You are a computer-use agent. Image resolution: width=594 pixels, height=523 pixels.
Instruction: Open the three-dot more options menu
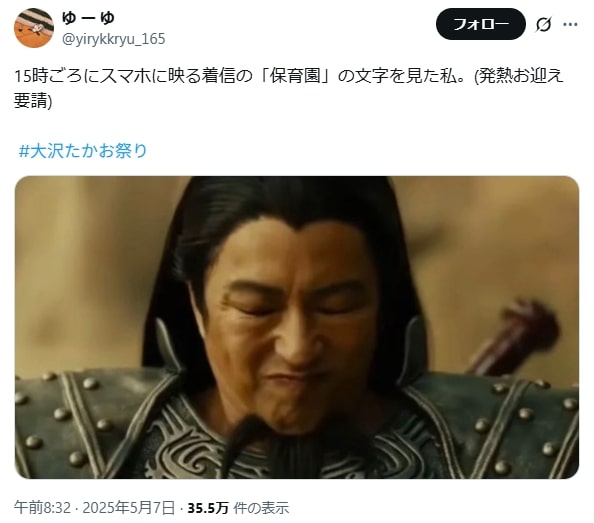pyautogui.click(x=570, y=25)
